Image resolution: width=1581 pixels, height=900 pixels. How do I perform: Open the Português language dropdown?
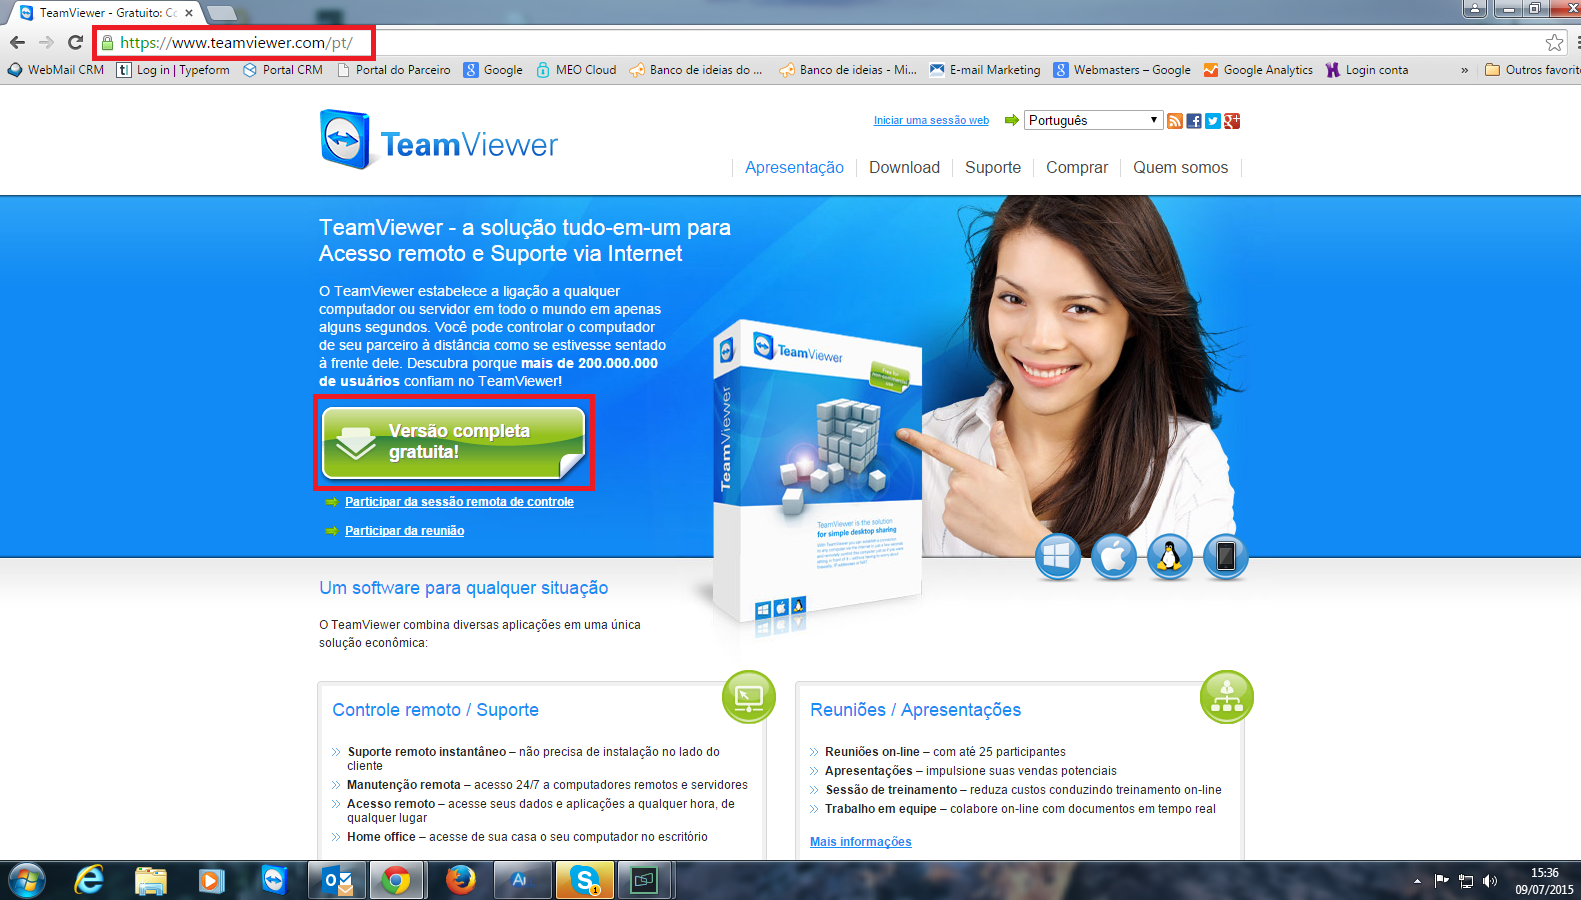[1093, 120]
